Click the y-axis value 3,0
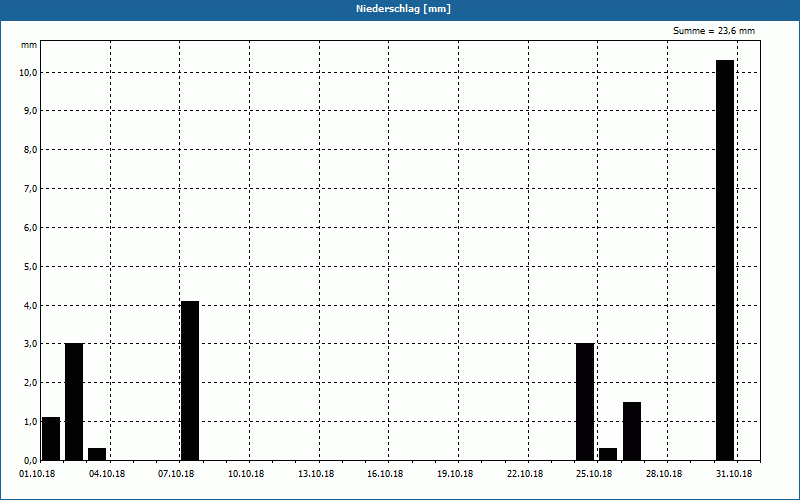The height and width of the screenshot is (500, 800). (x=31, y=344)
